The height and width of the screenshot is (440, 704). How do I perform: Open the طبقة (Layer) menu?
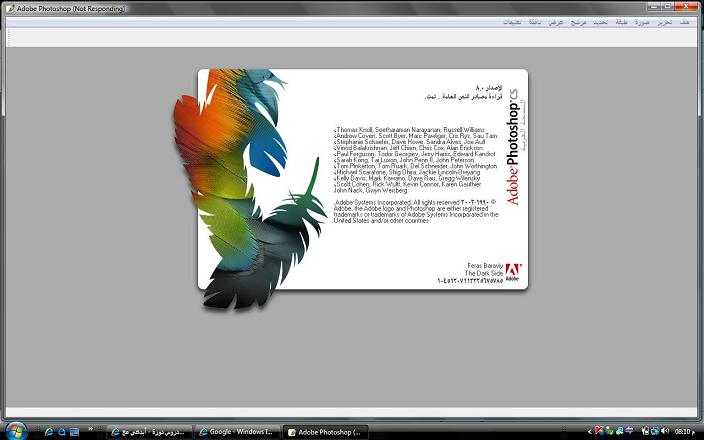(x=622, y=21)
